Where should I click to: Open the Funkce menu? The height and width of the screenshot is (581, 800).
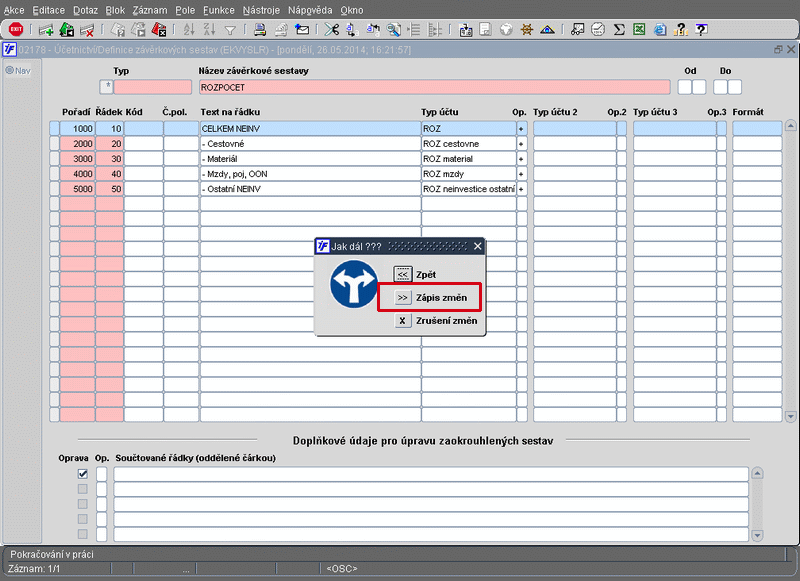coord(218,10)
